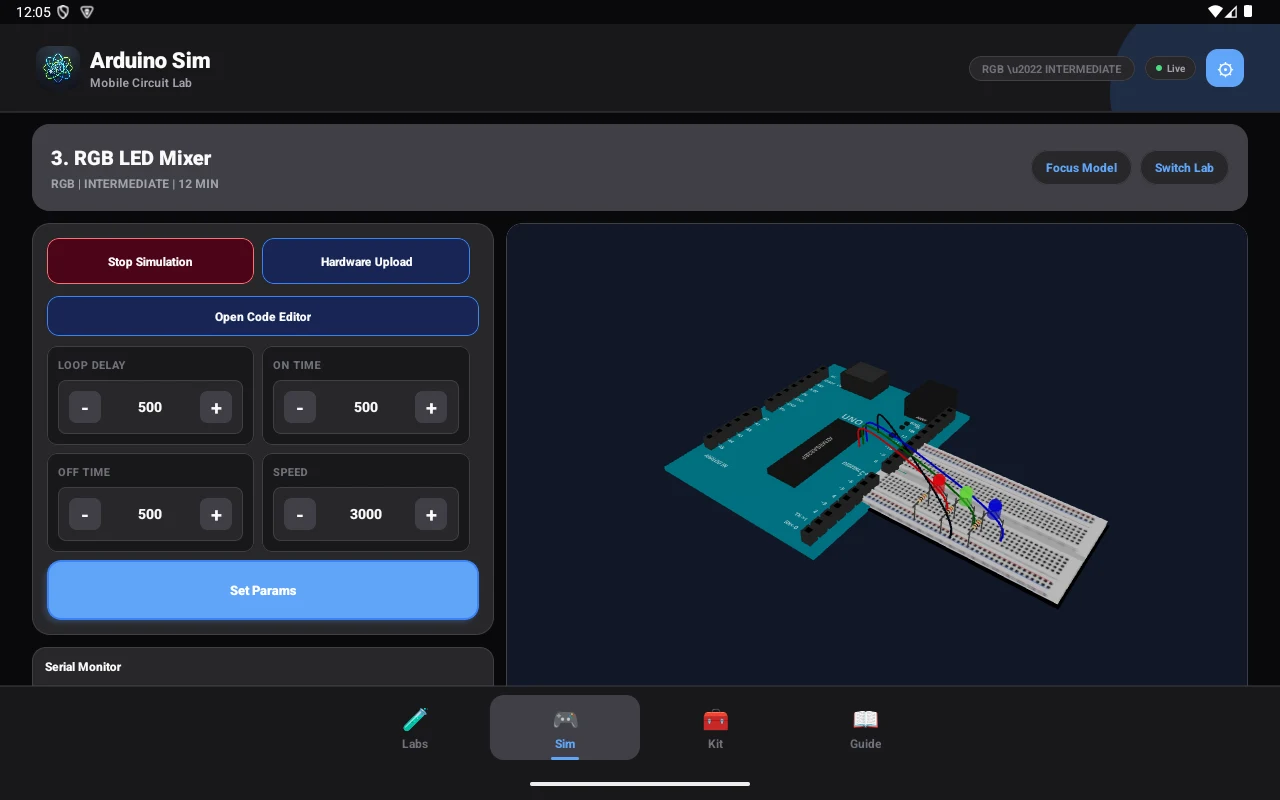Open the Code Editor
Screen dimensions: 1280x800
pyautogui.click(x=263, y=316)
